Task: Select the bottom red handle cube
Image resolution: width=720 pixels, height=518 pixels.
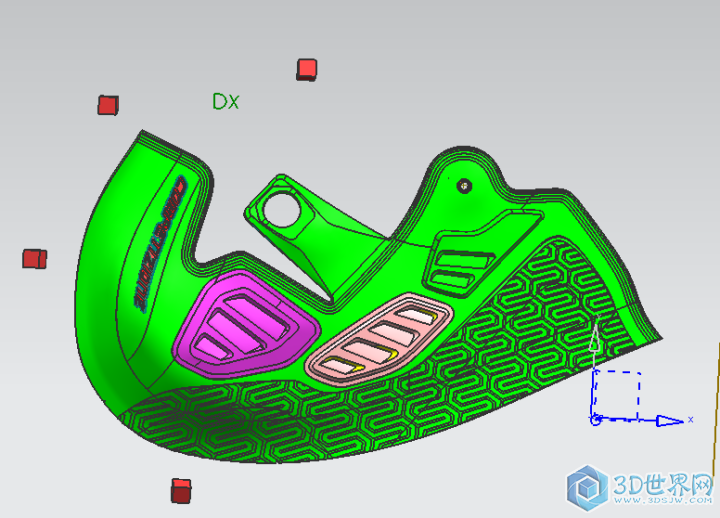Action: coord(181,491)
